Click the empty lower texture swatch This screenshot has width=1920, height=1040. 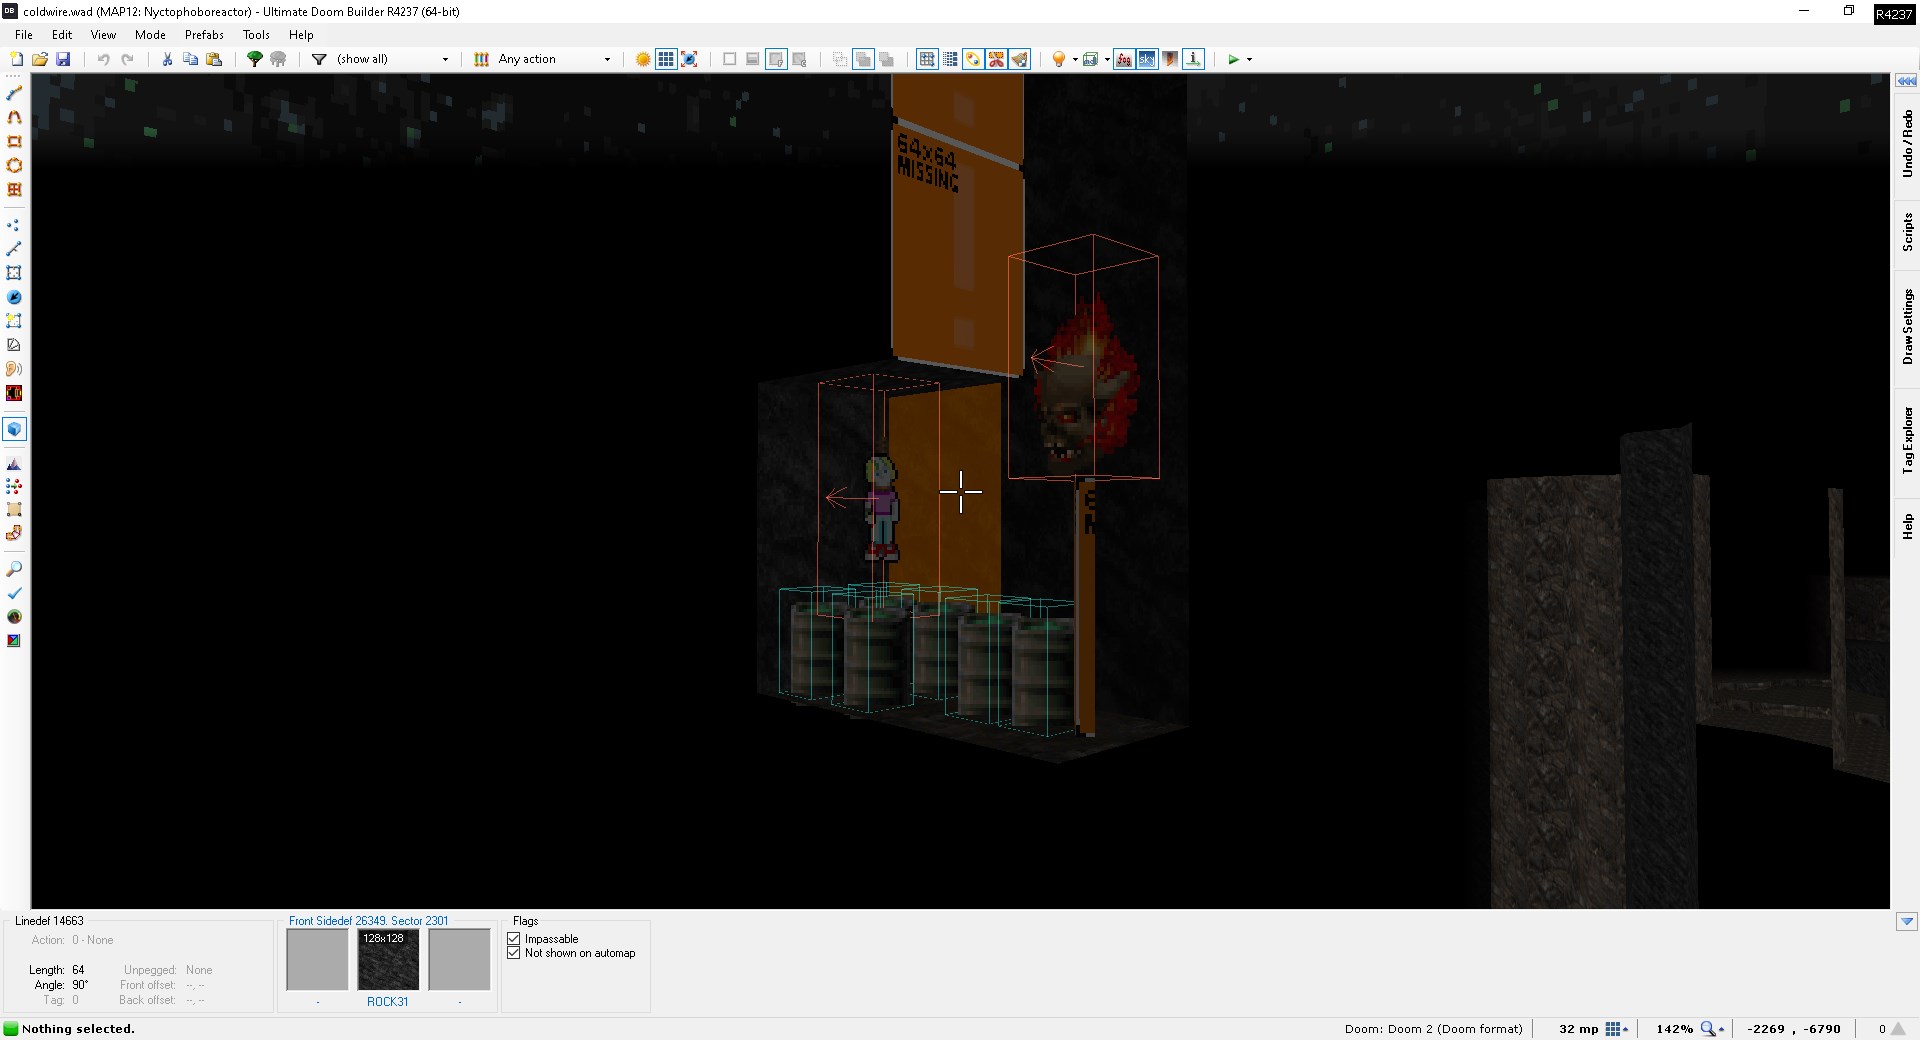[x=459, y=959]
